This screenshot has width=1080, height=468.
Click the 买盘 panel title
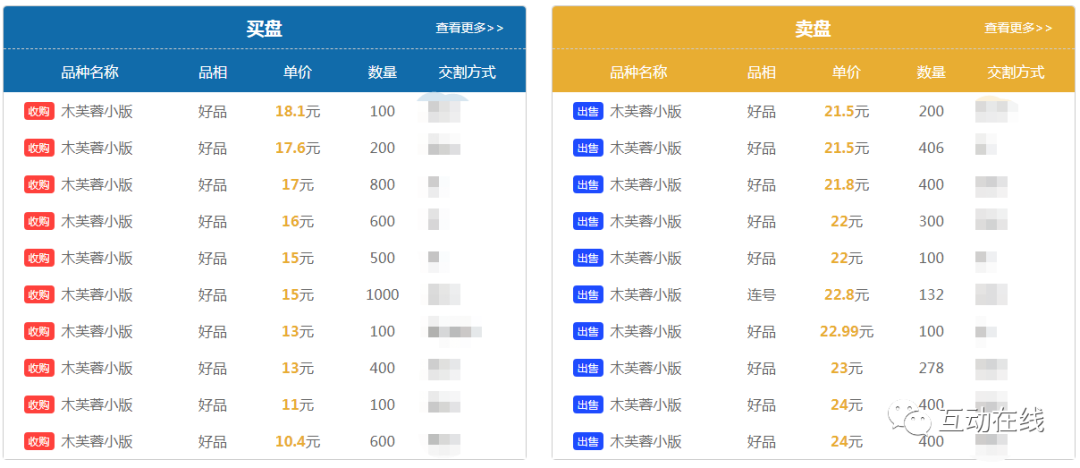point(264,28)
